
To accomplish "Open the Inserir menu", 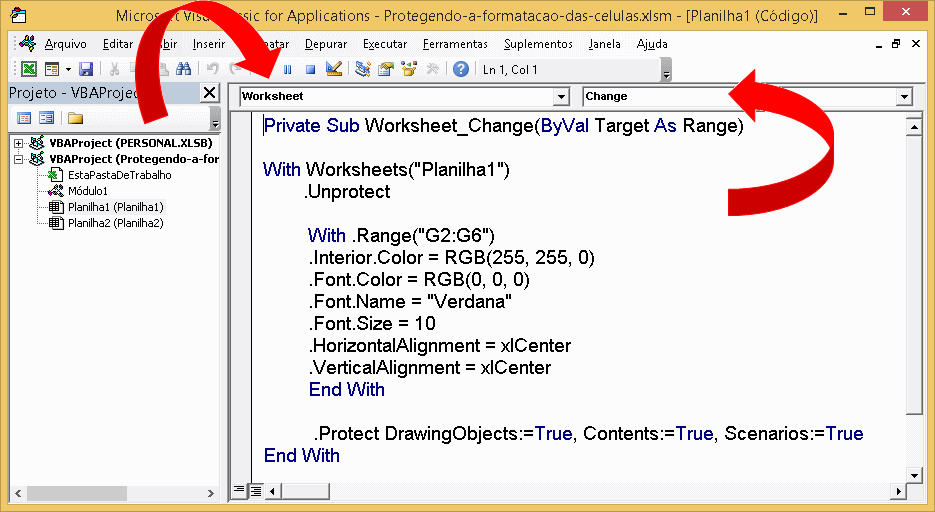I will [209, 44].
